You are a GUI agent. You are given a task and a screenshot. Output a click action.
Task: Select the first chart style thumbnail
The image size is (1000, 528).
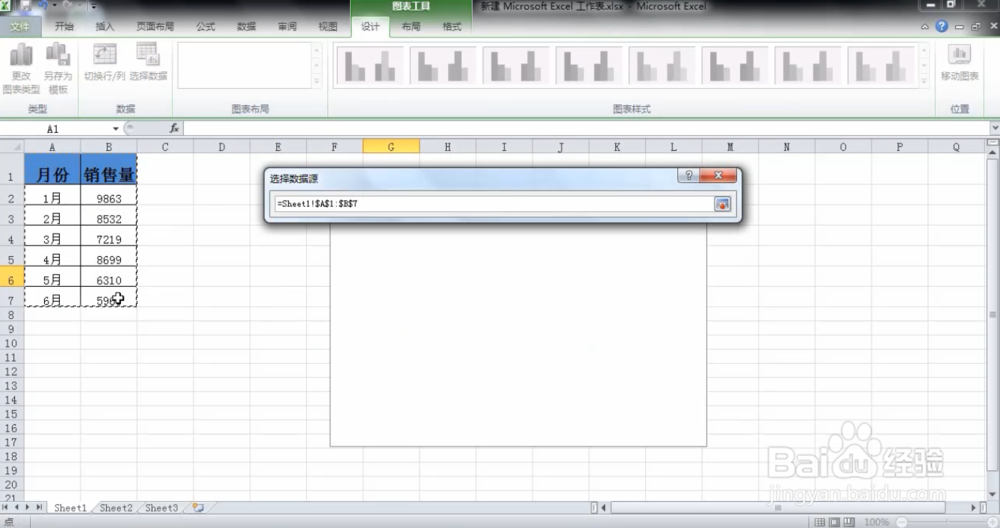(369, 66)
